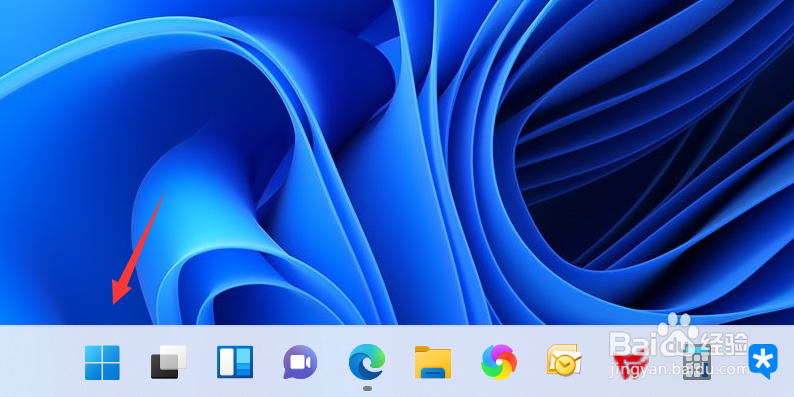Screen dimensions: 794x397
Task: Launch the colorful pinwheel app
Action: (x=499, y=362)
